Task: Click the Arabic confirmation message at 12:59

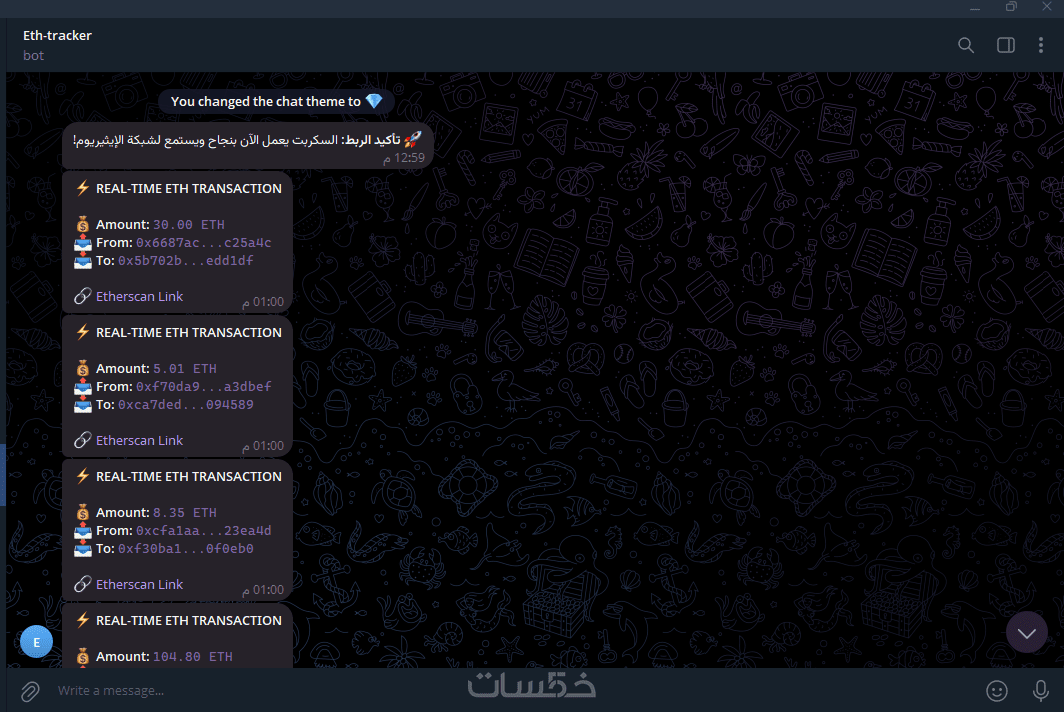Action: [248, 146]
